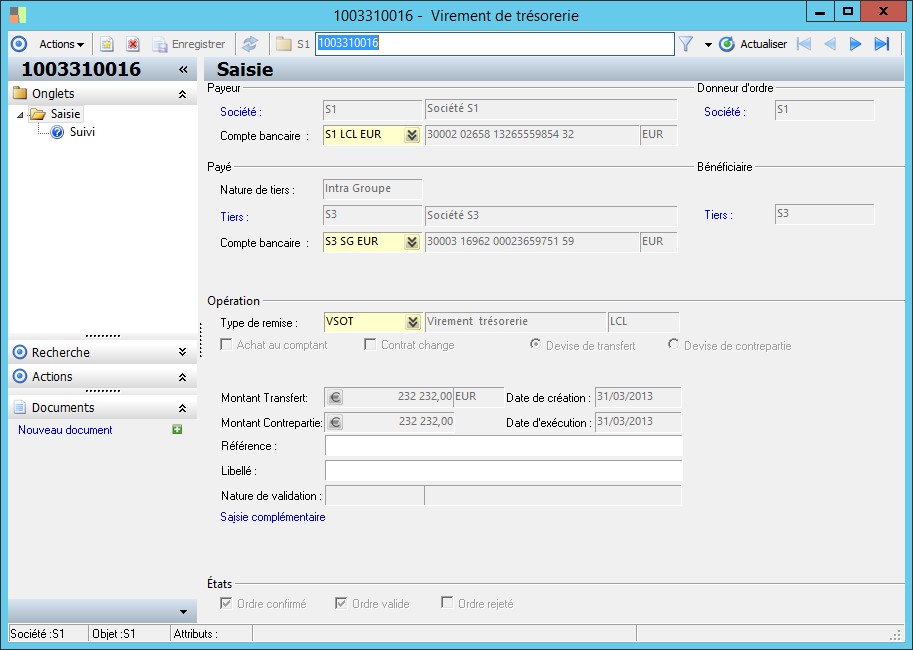Click the red delete icon in toolbar
The height and width of the screenshot is (650, 913).
click(132, 44)
